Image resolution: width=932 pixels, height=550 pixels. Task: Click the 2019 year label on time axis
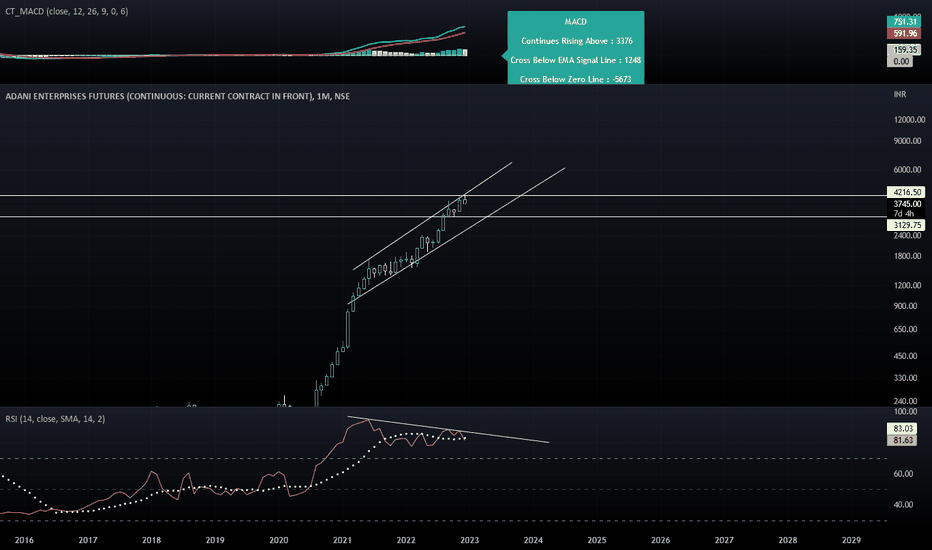215,540
